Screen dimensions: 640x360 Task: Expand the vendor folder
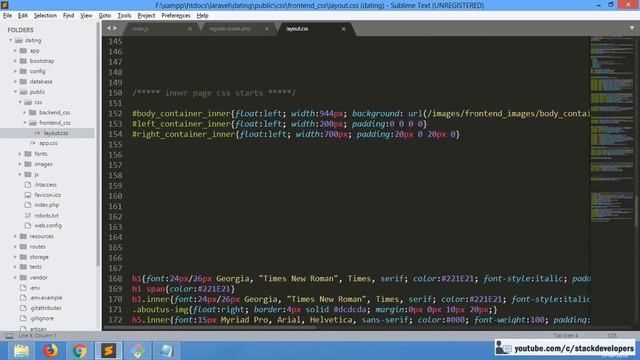(16, 277)
